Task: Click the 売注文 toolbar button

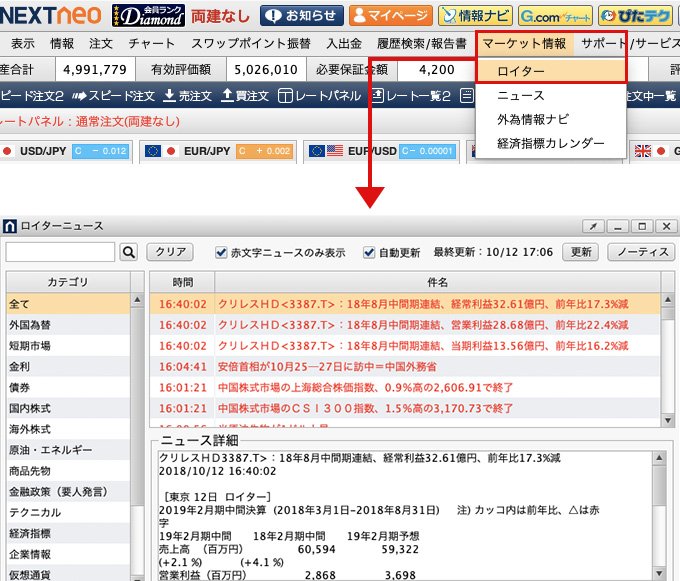Action: [x=188, y=96]
